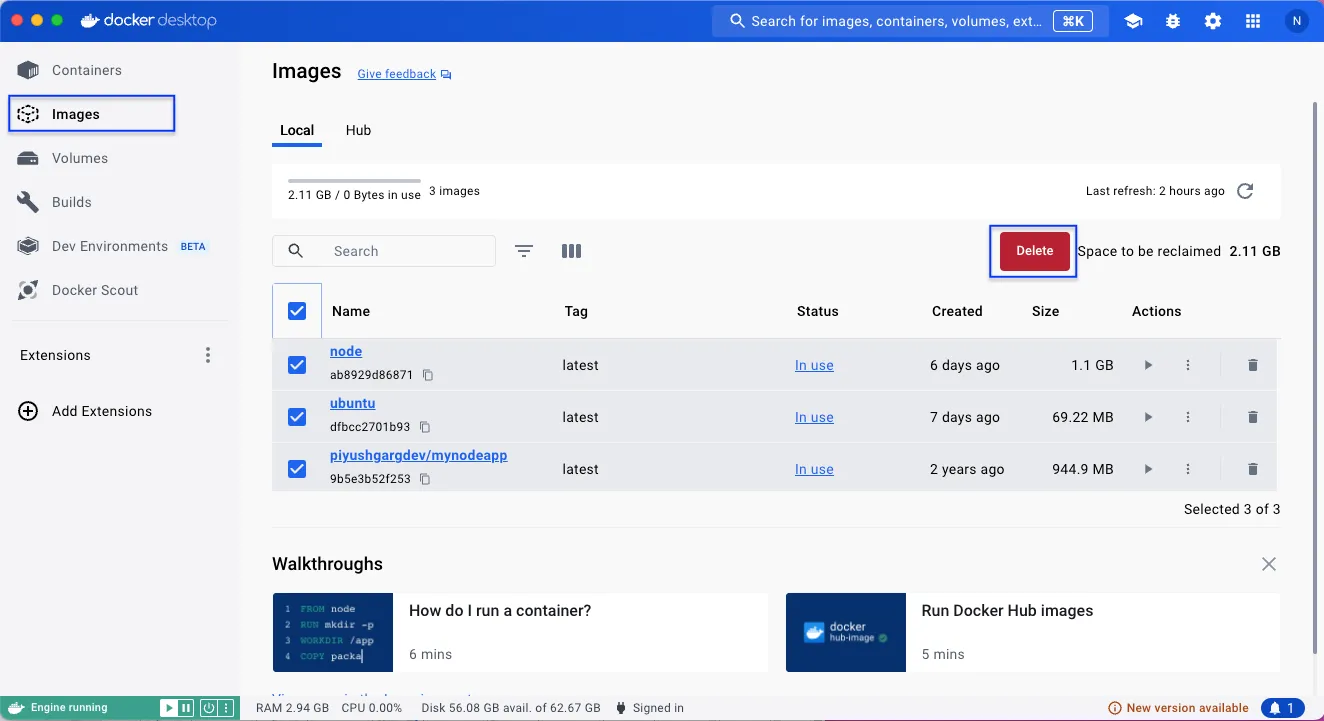The height and width of the screenshot is (721, 1324).
Task: Sort images by Created column
Action: point(957,311)
